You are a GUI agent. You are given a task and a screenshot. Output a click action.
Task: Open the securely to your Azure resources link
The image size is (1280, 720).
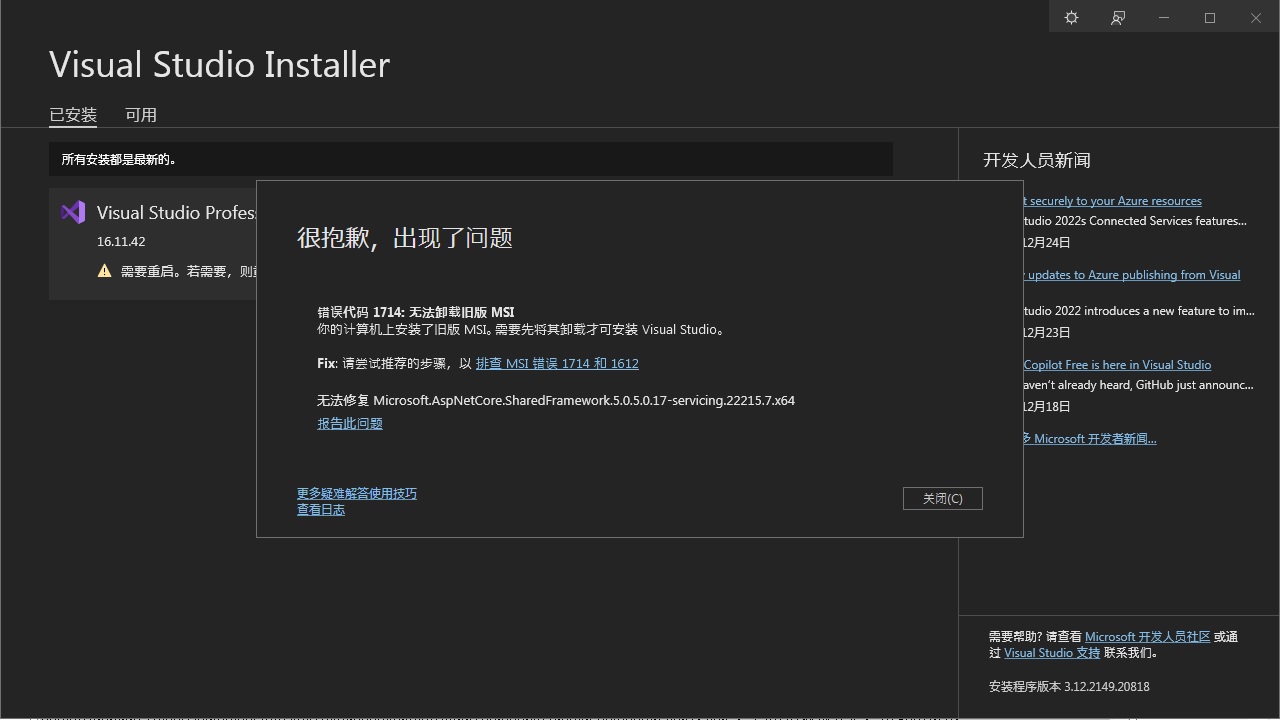(1113, 200)
